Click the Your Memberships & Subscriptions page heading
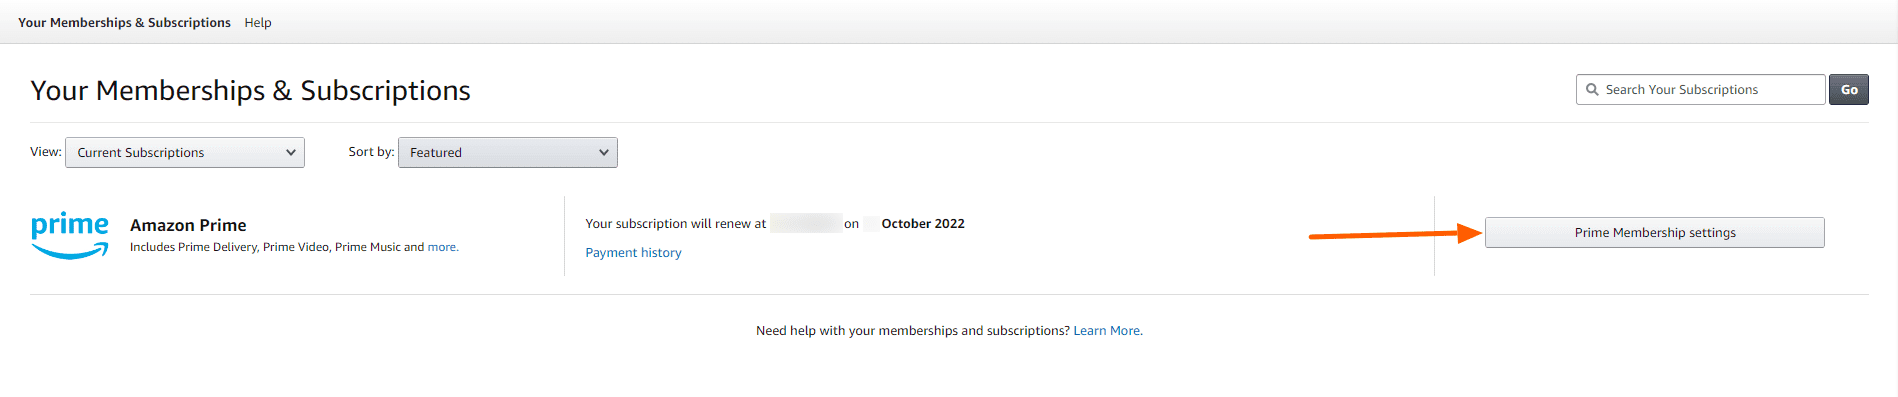This screenshot has height=397, width=1898. [250, 90]
